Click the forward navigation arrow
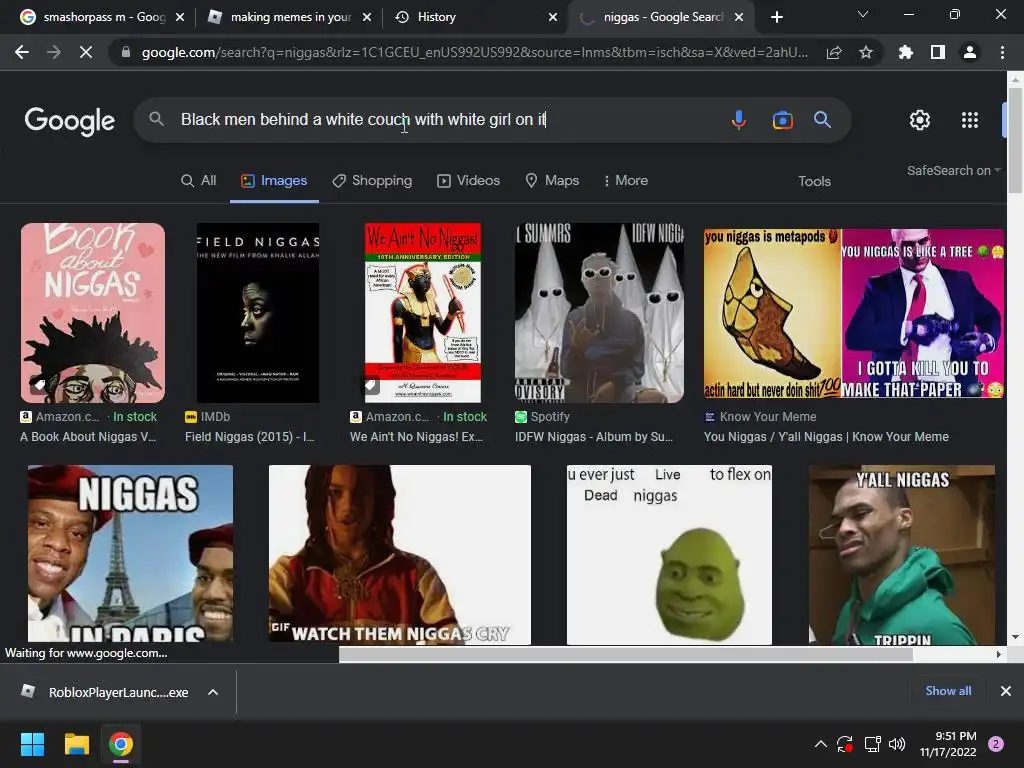1024x768 pixels. point(54,52)
